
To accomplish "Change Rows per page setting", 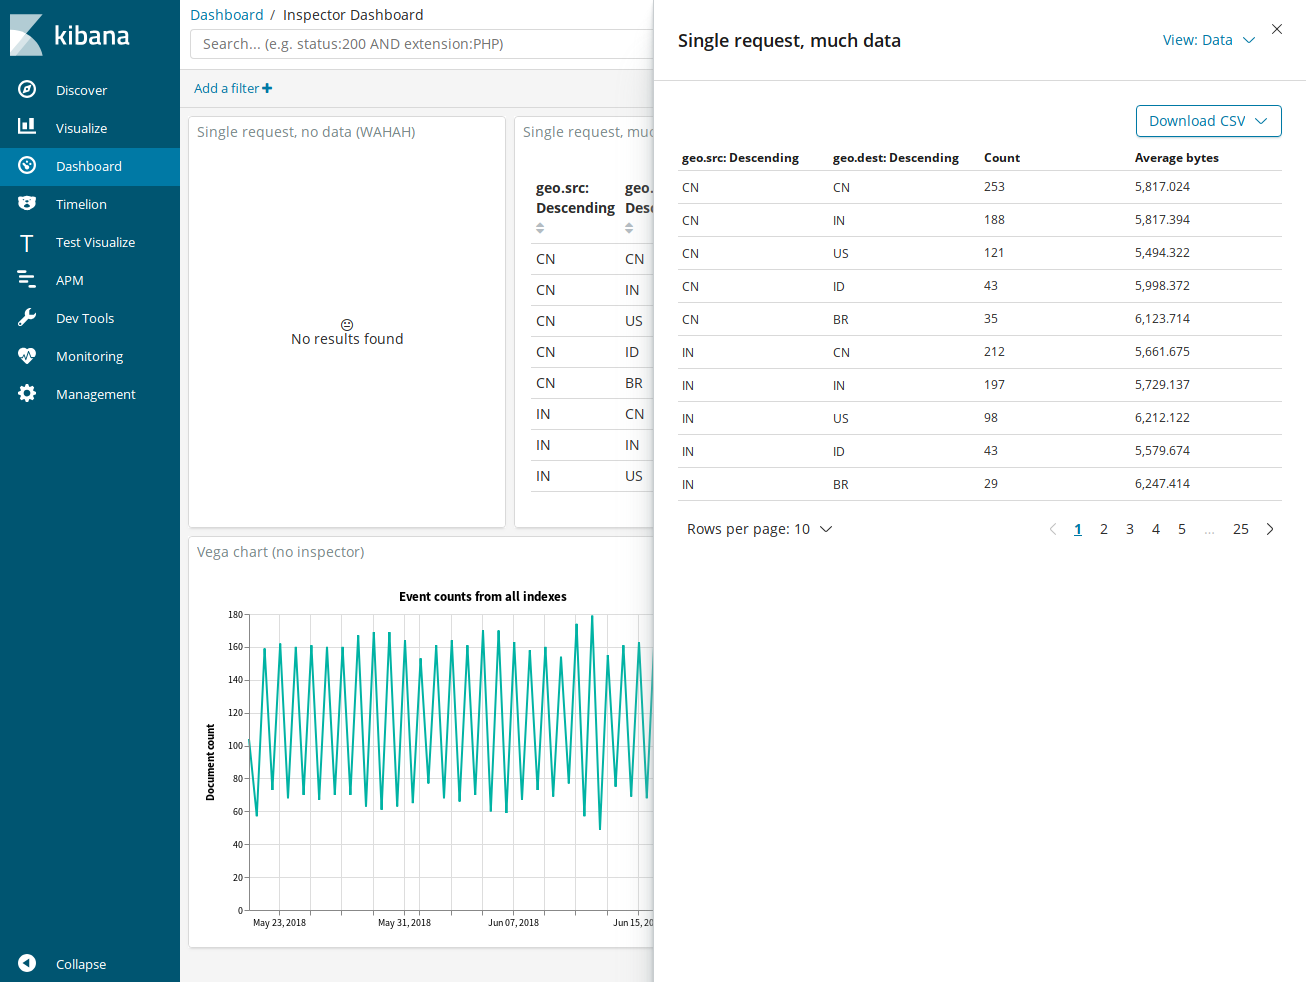I will pos(759,529).
